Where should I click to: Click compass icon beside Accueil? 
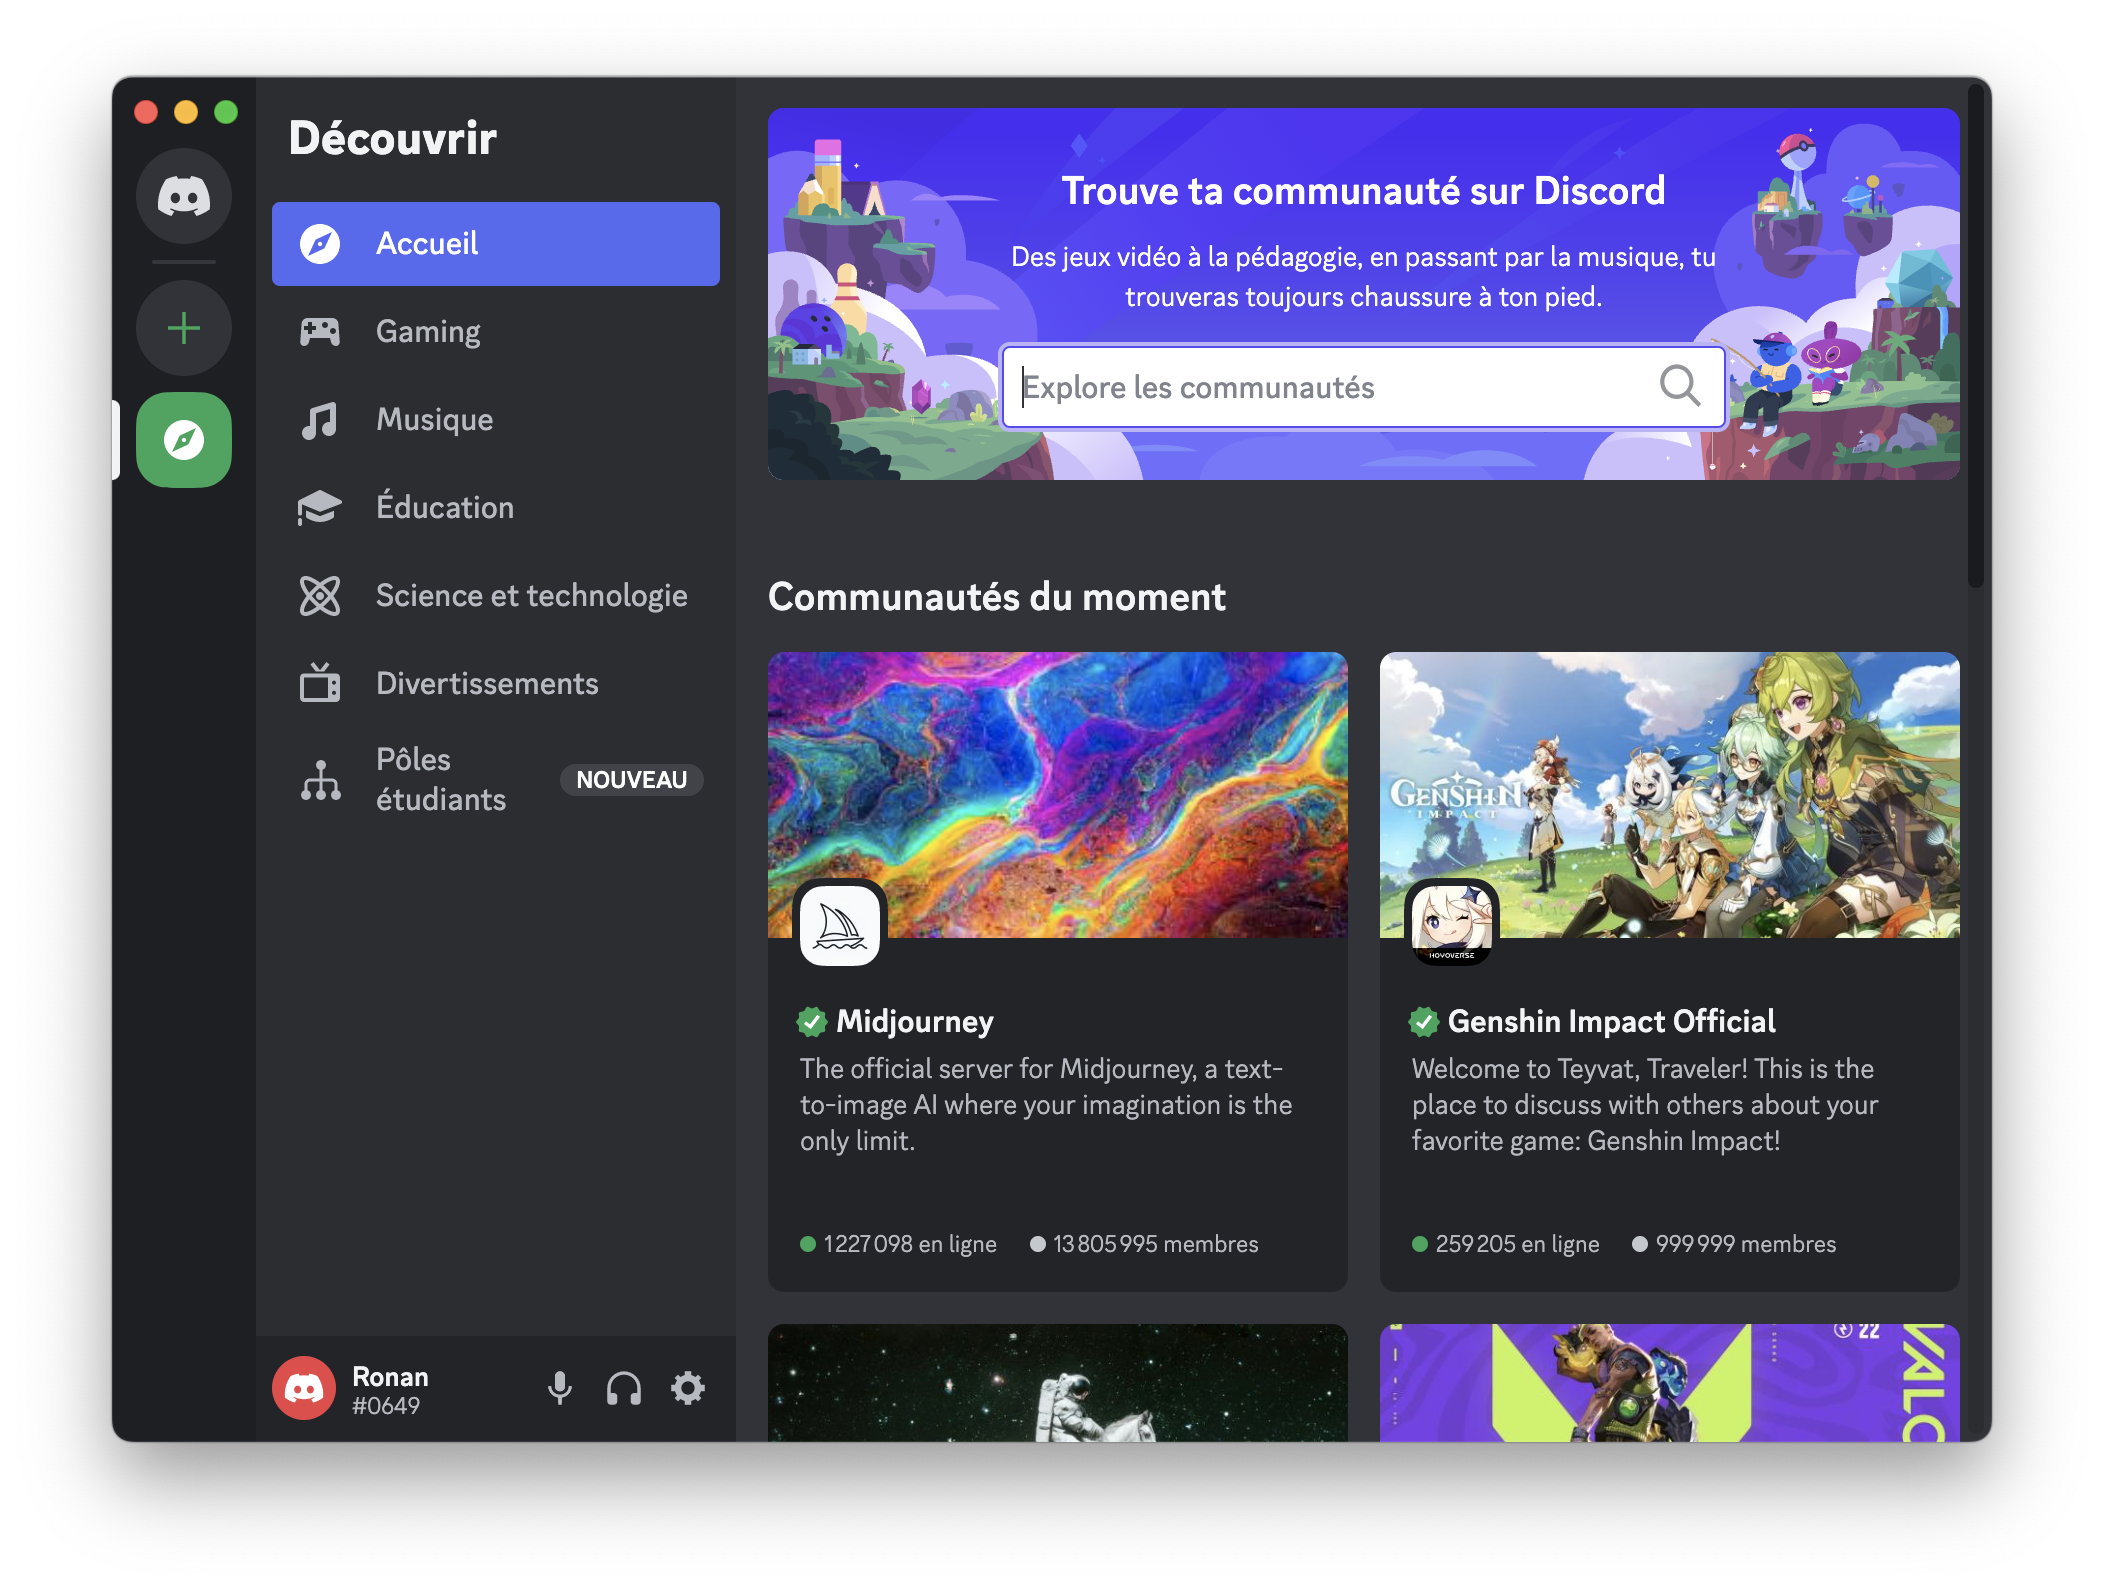point(320,244)
